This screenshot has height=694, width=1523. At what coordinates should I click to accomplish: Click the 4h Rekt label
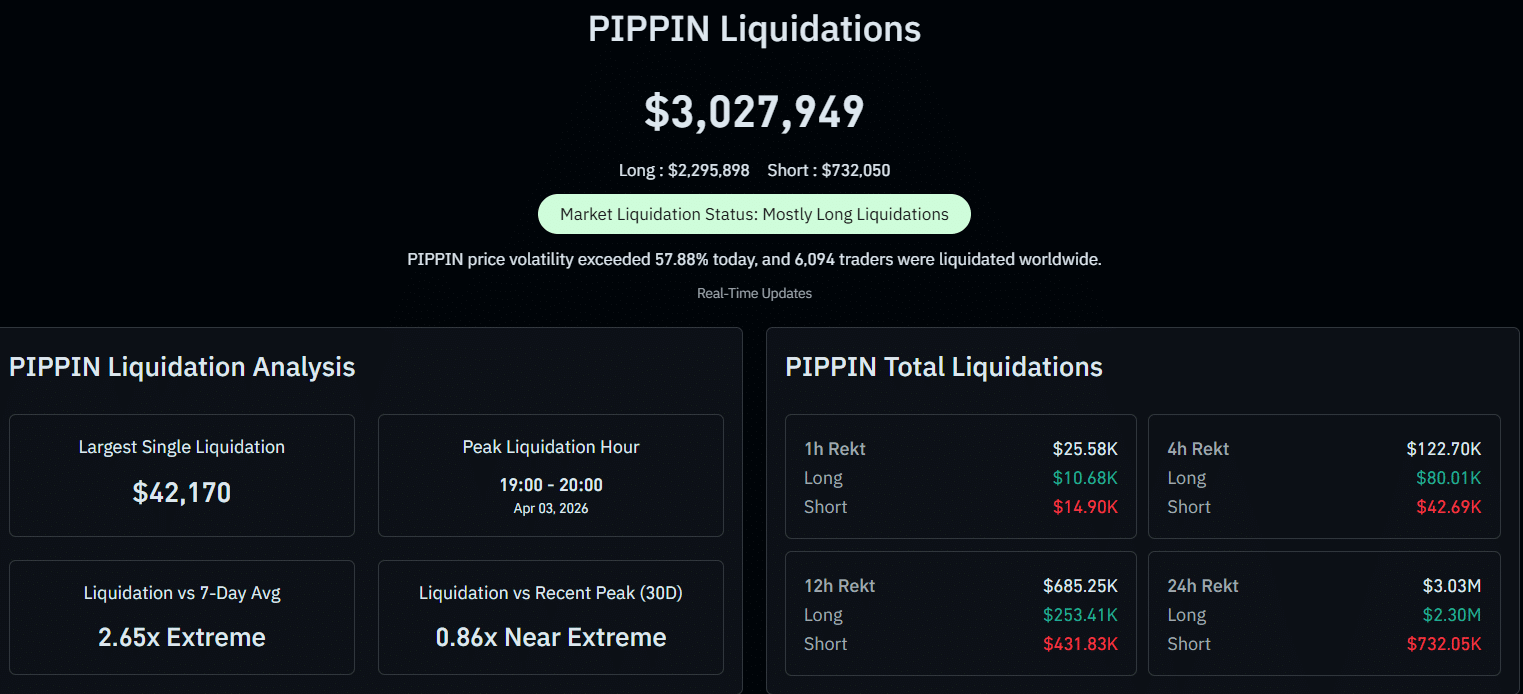point(1198,449)
